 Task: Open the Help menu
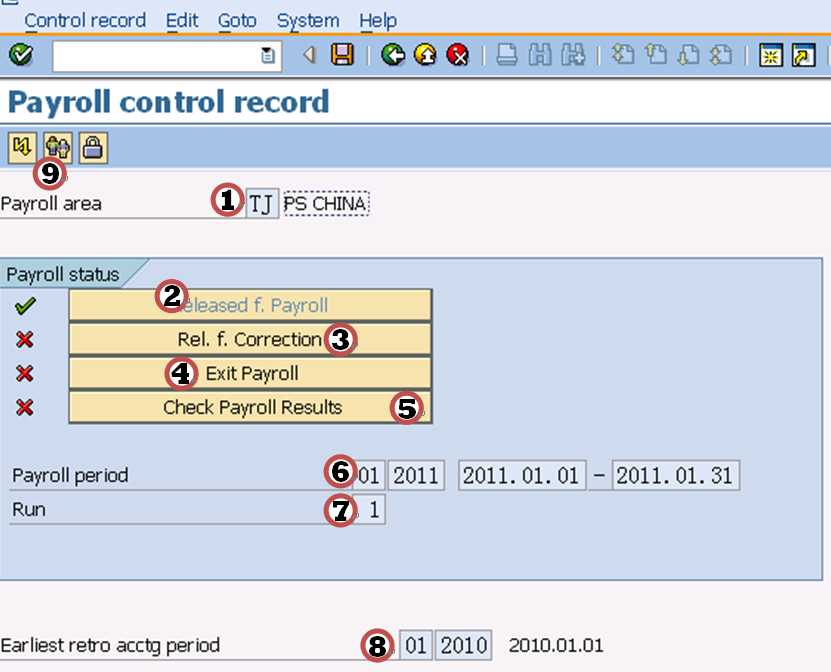[378, 21]
